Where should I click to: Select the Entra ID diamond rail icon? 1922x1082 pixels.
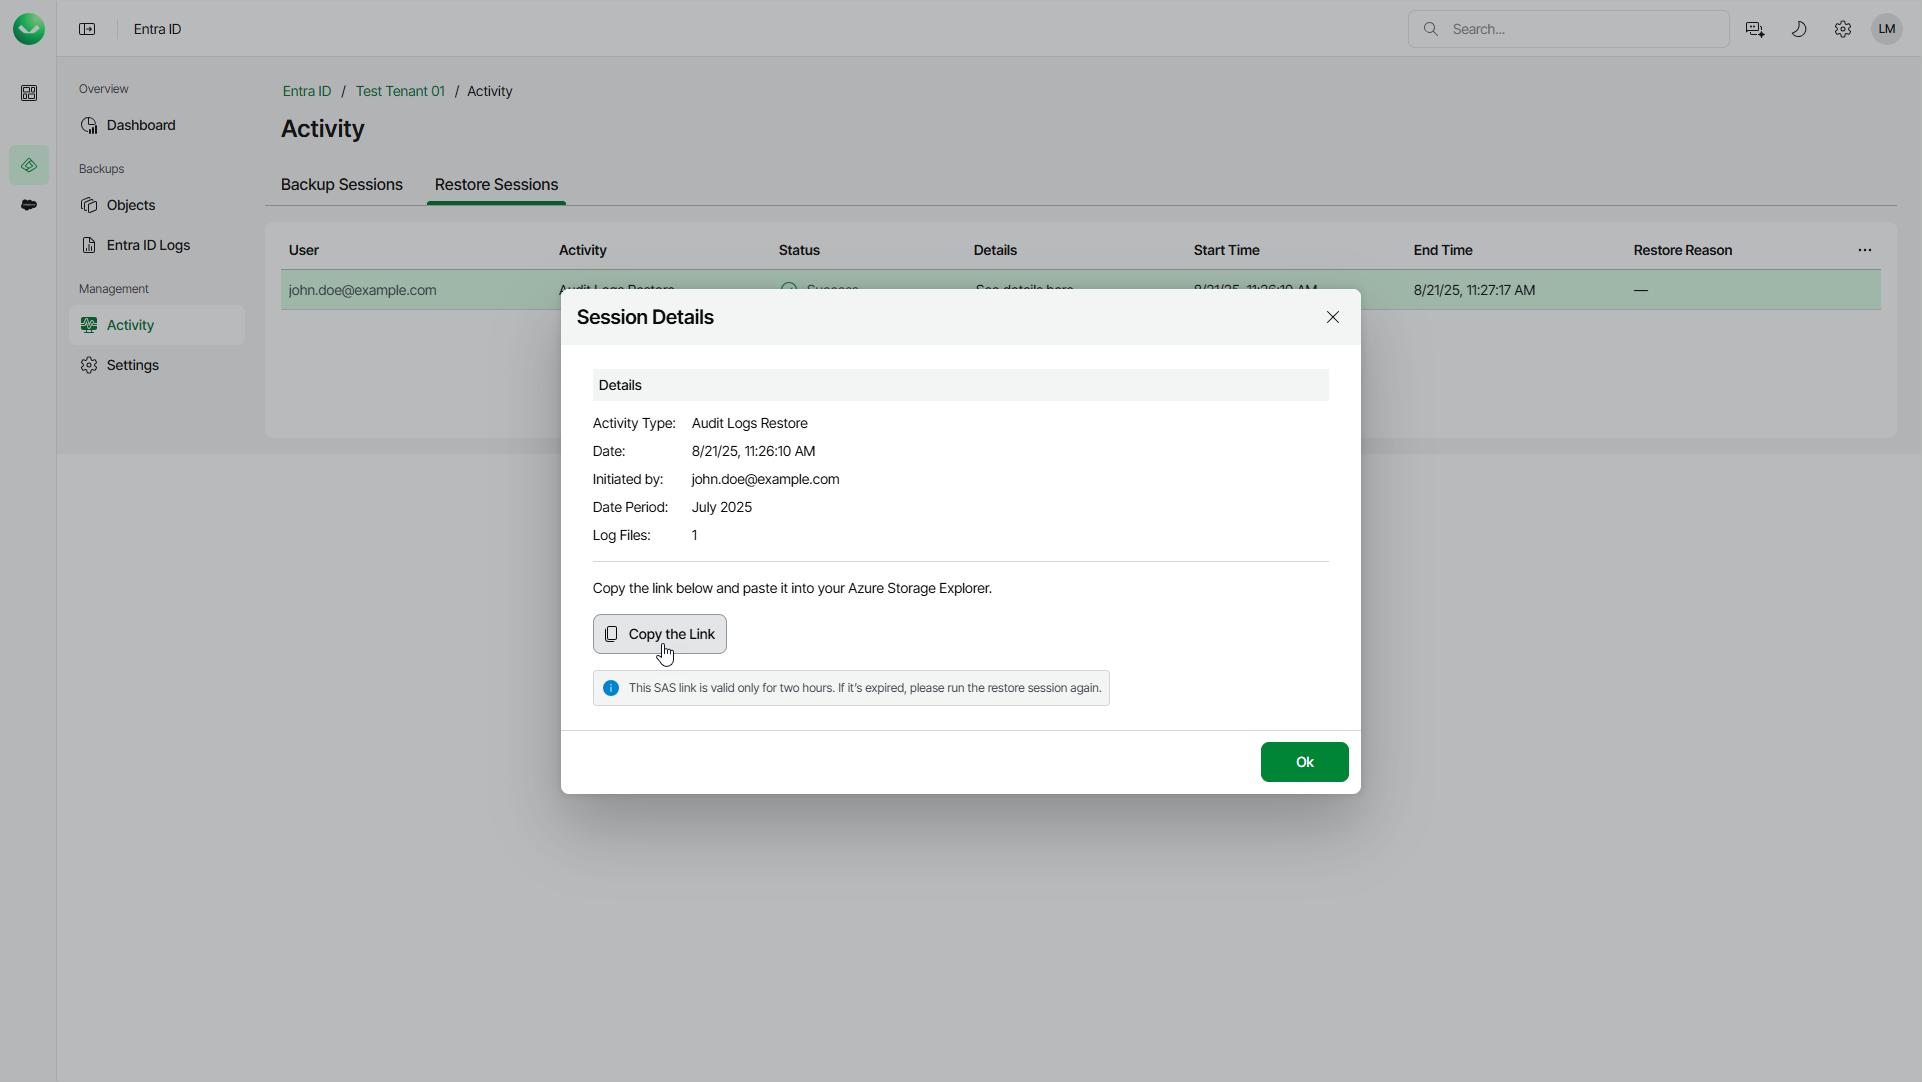click(x=29, y=165)
